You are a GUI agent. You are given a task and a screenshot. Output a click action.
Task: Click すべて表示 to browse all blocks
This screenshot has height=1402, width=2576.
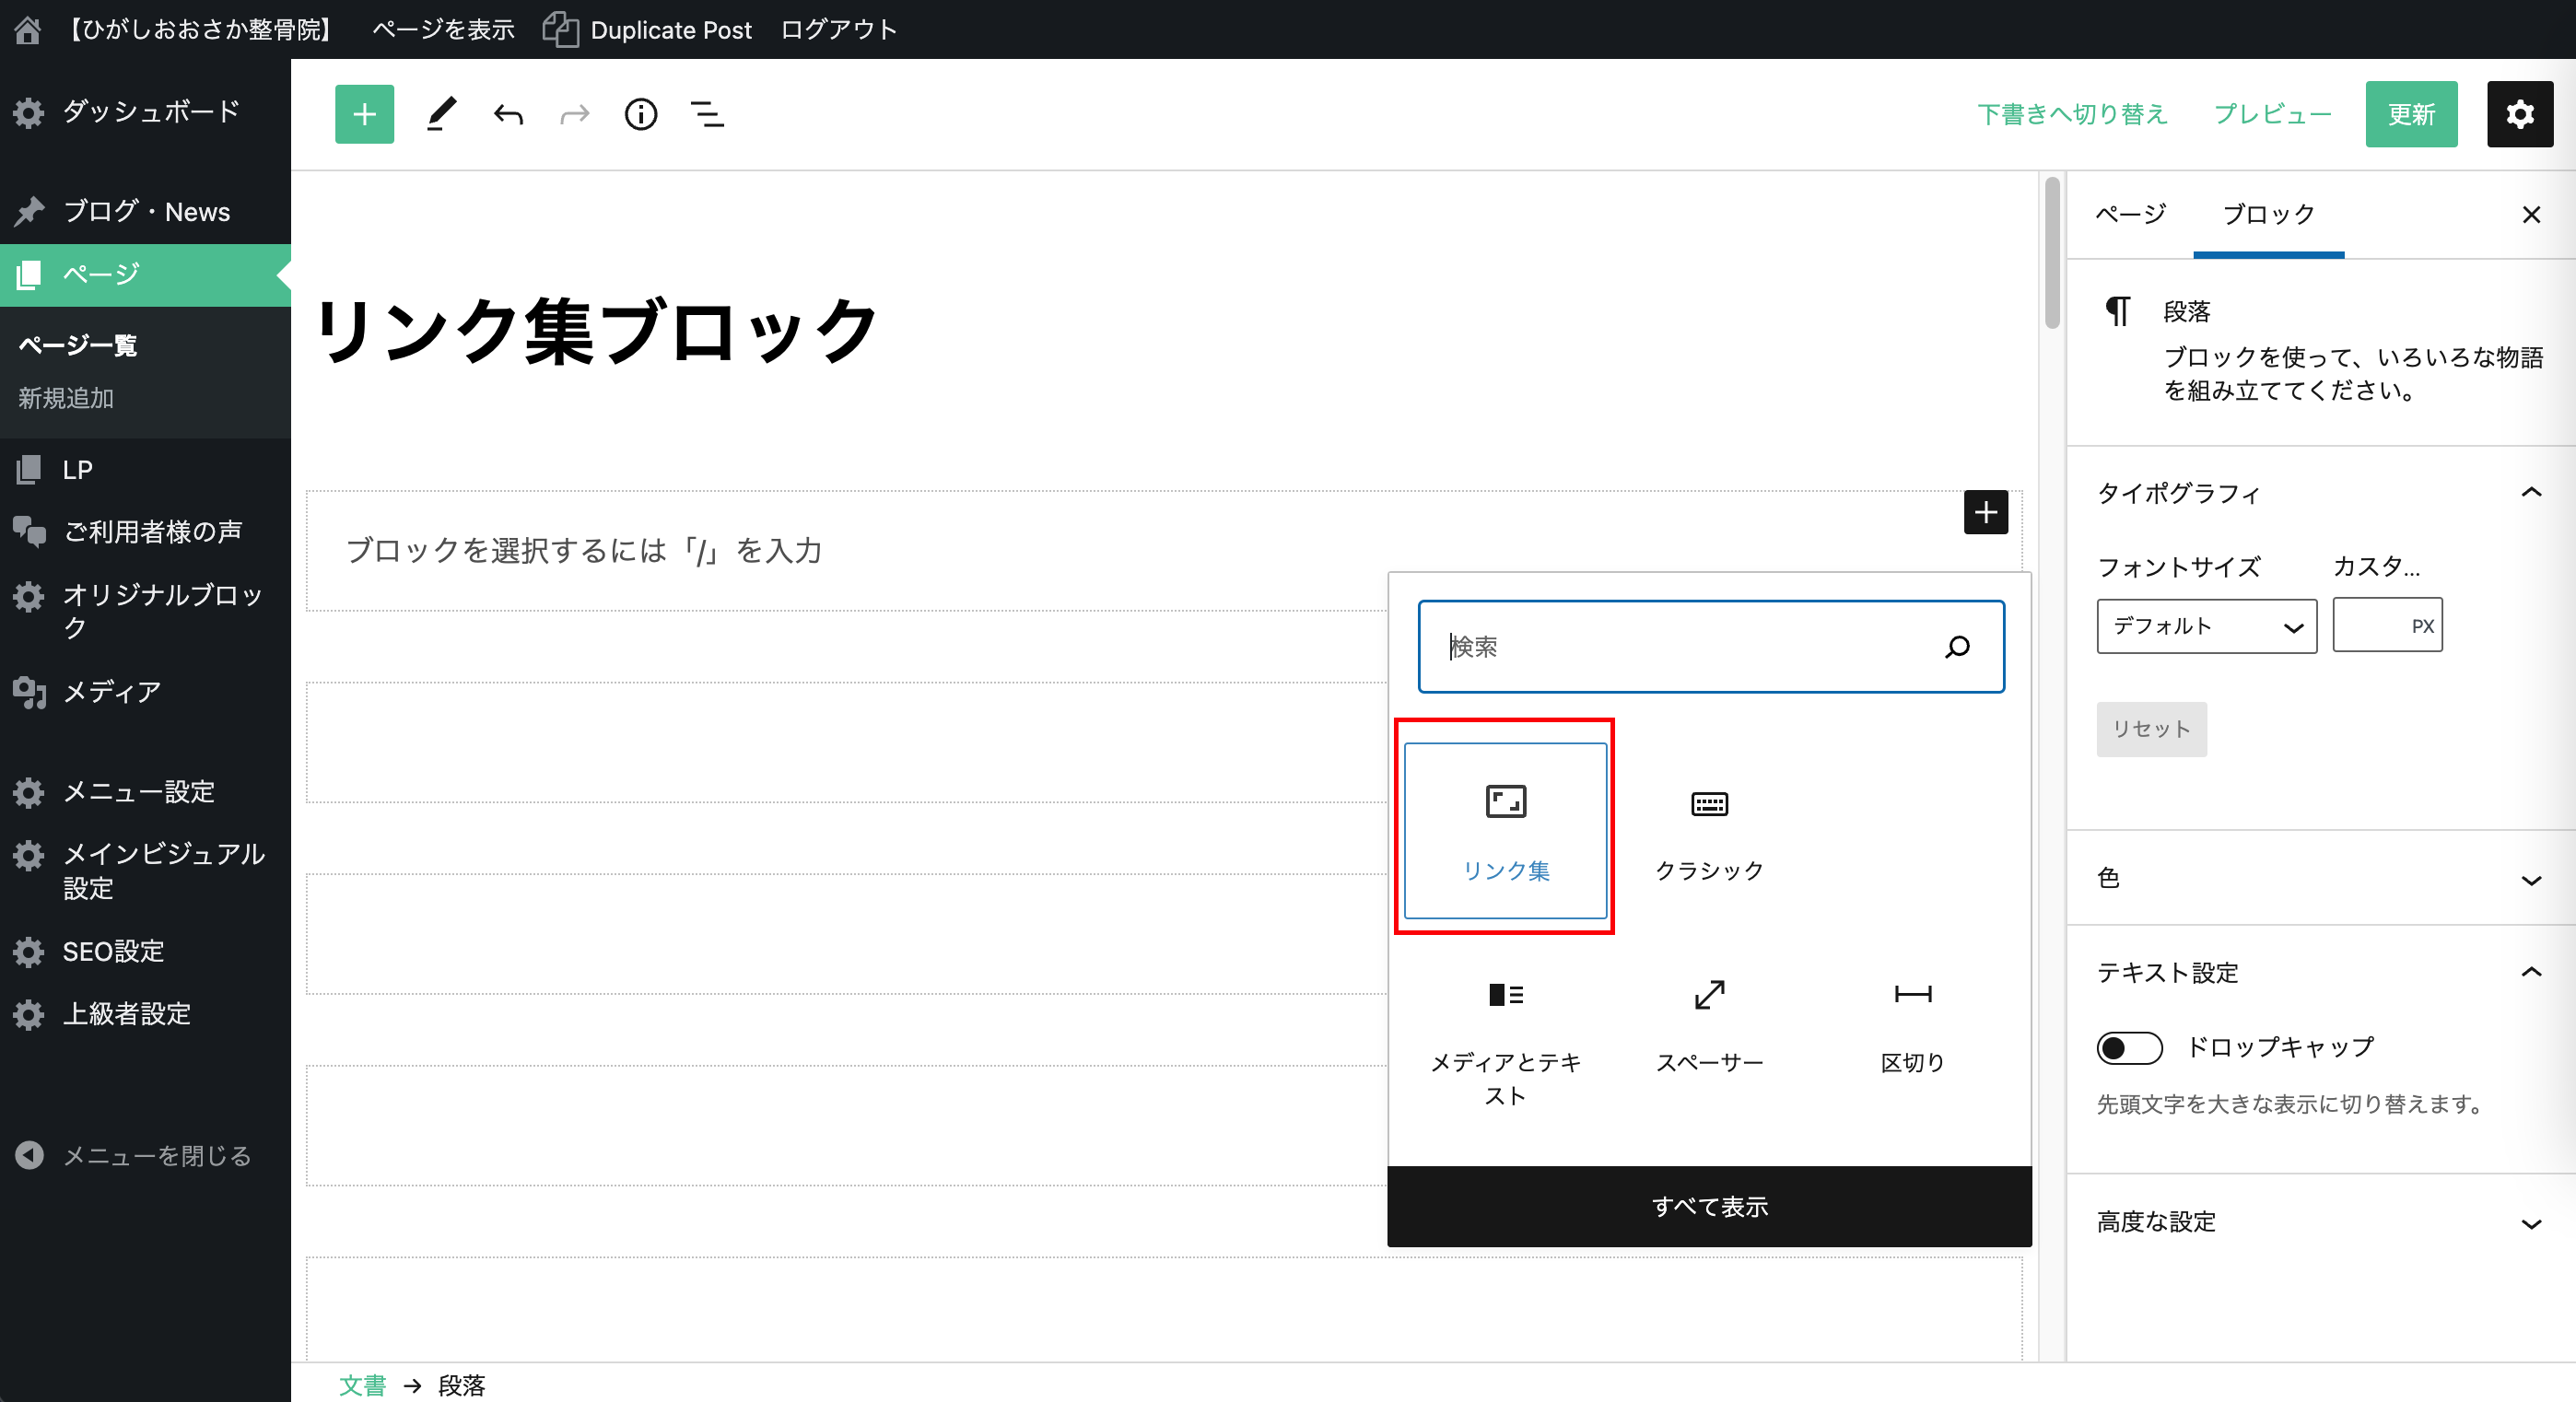click(1709, 1206)
